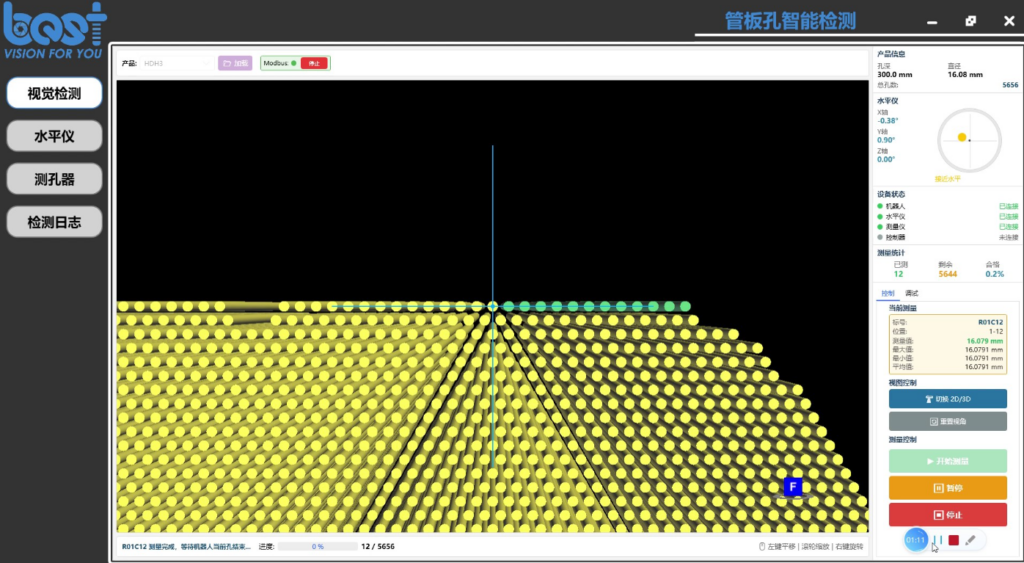Click the chevron arrow of the product selector
Image resolution: width=1024 pixels, height=563 pixels.
coord(206,63)
